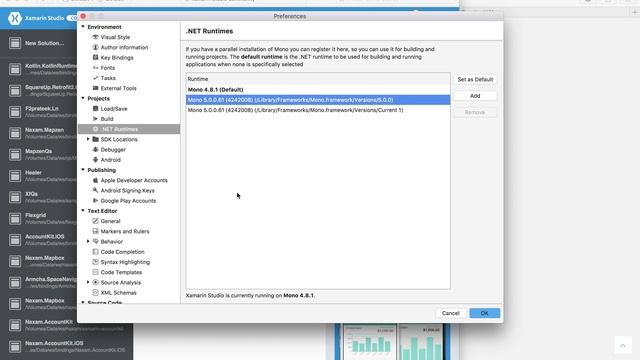The height and width of the screenshot is (360, 640).
Task: Click the Visual Style icon in sidebar
Action: point(96,37)
